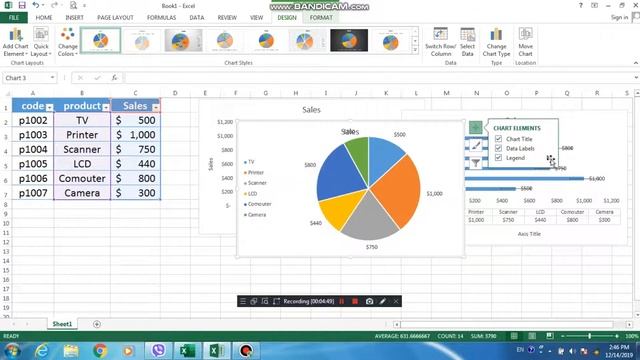
Task: Open the Add Chart Element menu
Action: click(x=15, y=42)
